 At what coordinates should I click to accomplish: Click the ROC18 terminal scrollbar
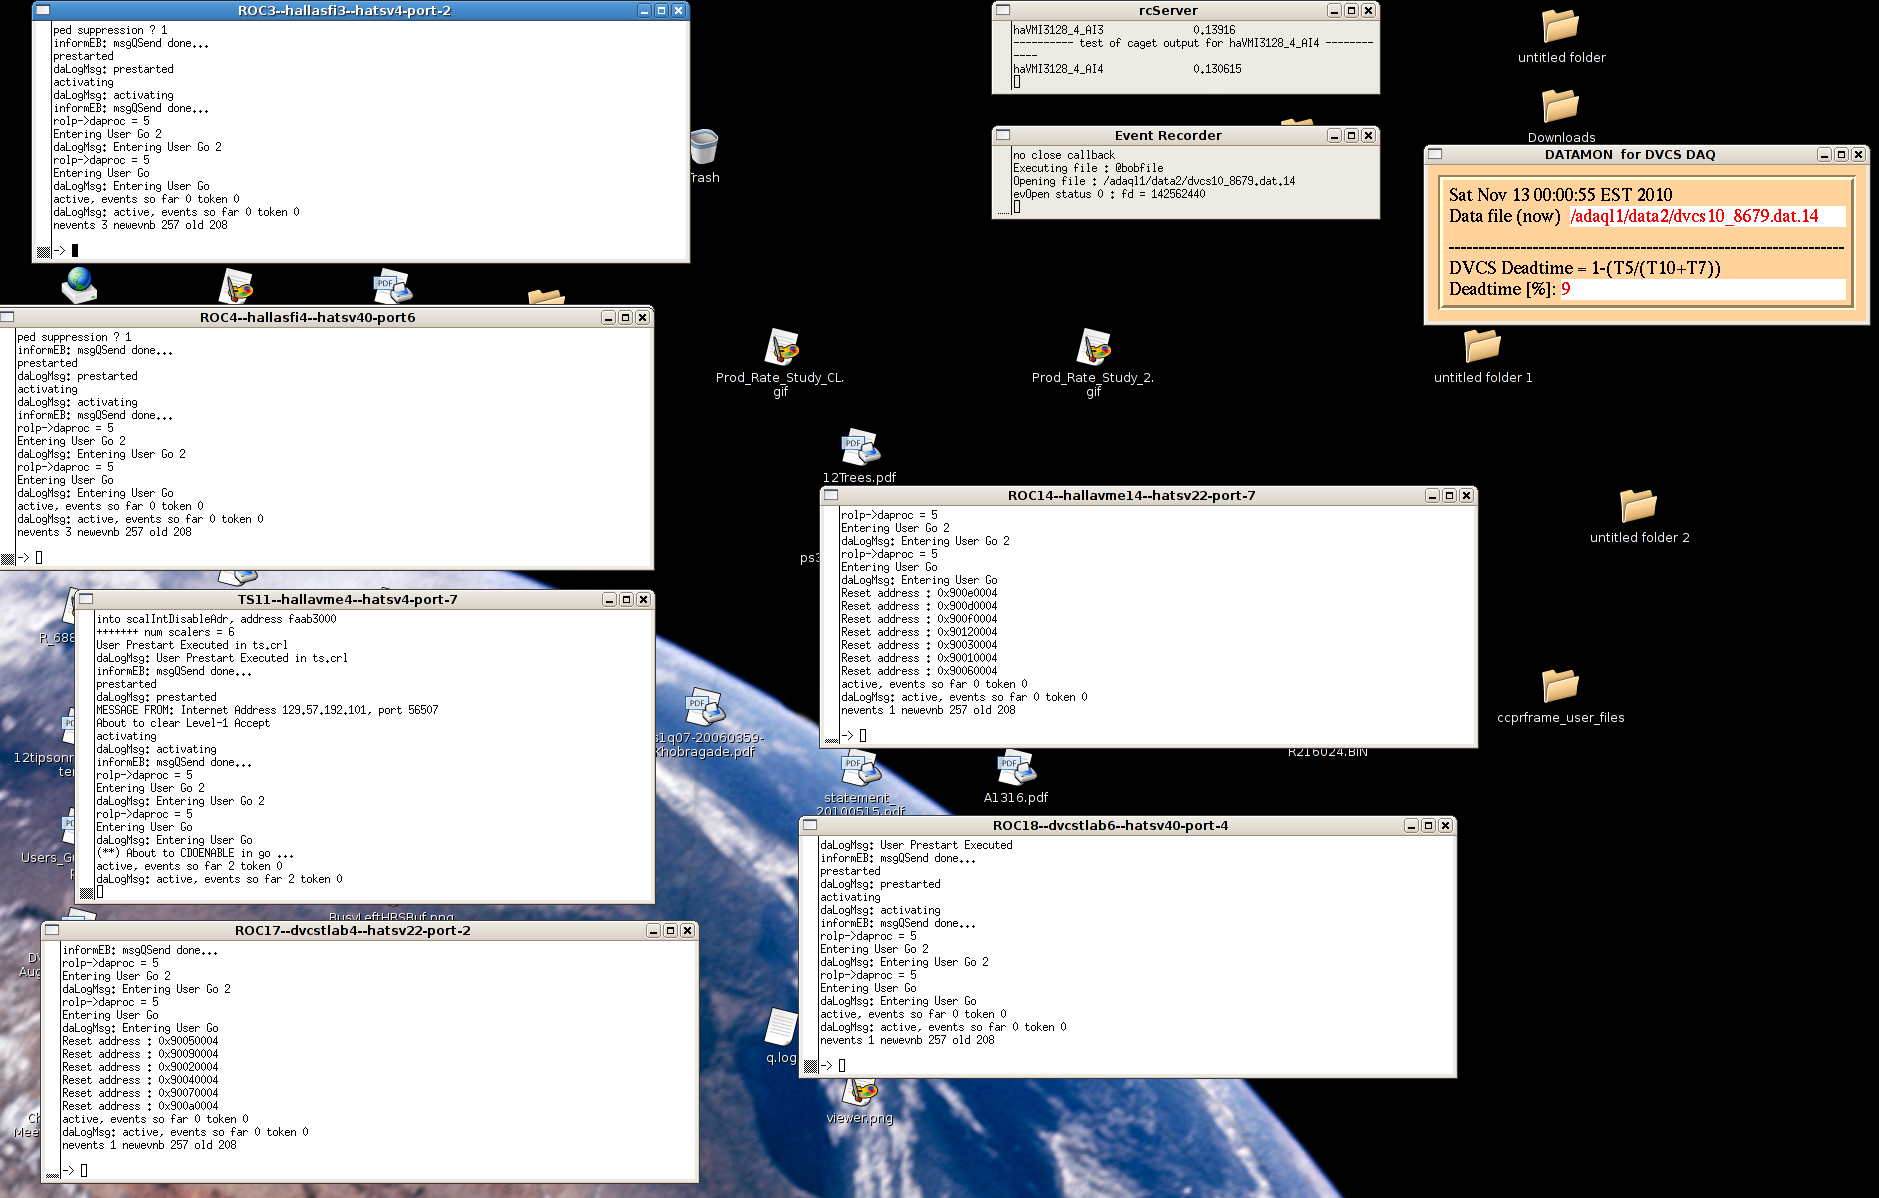click(x=810, y=954)
